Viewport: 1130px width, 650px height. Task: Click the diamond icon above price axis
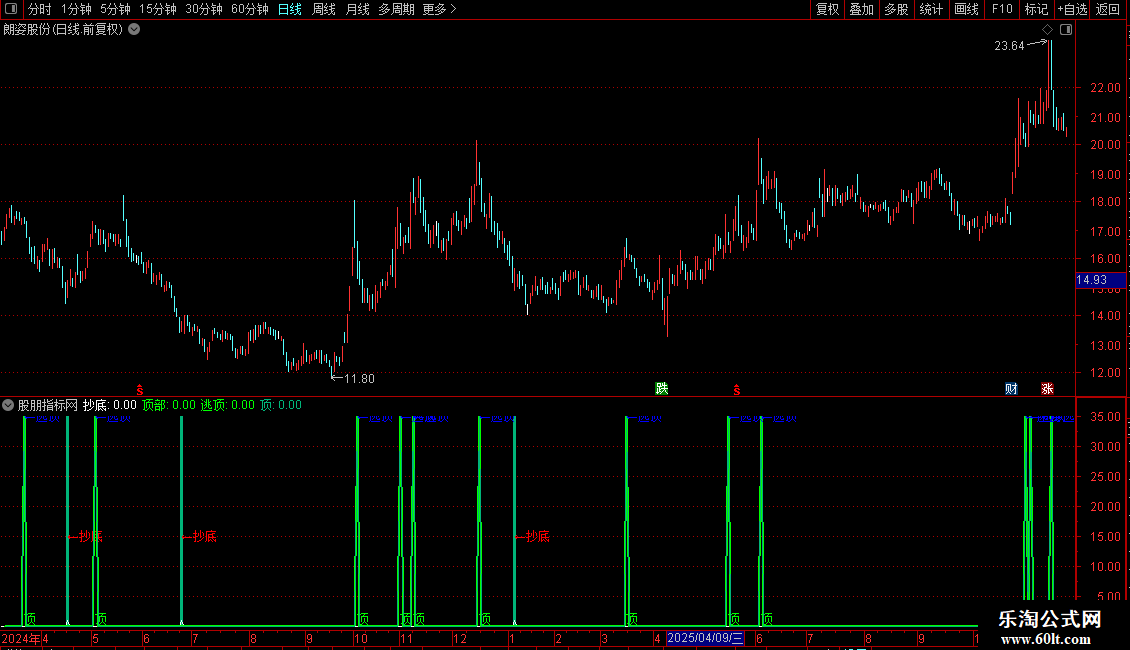[x=1047, y=30]
